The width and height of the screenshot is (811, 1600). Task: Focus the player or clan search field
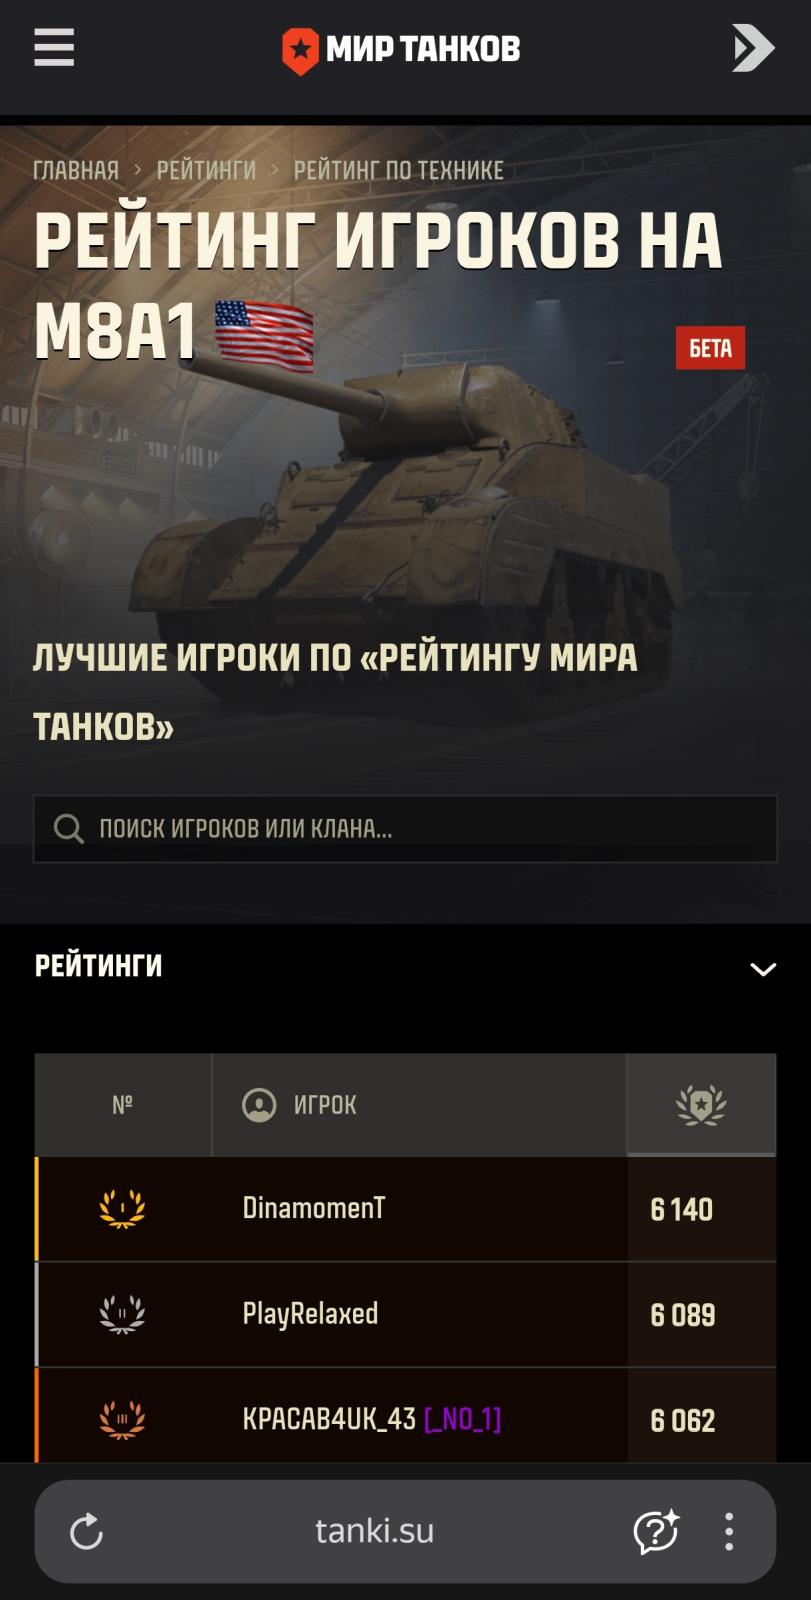pyautogui.click(x=405, y=828)
